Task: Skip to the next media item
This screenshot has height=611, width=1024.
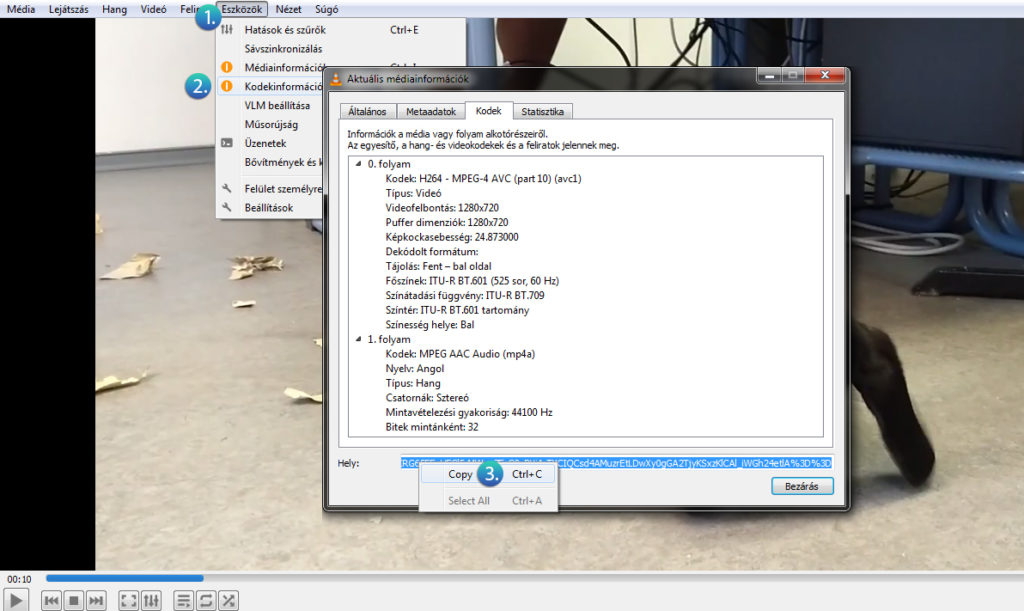Action: pos(96,601)
